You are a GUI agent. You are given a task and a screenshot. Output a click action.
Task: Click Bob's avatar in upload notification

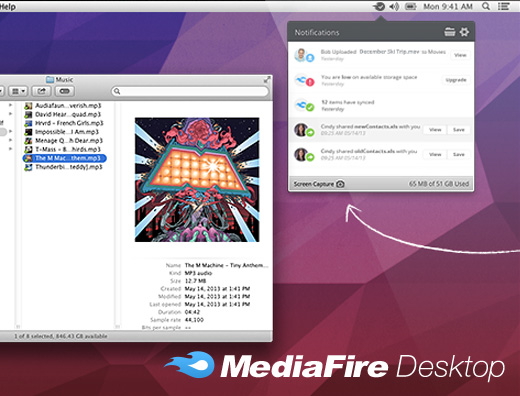click(301, 54)
